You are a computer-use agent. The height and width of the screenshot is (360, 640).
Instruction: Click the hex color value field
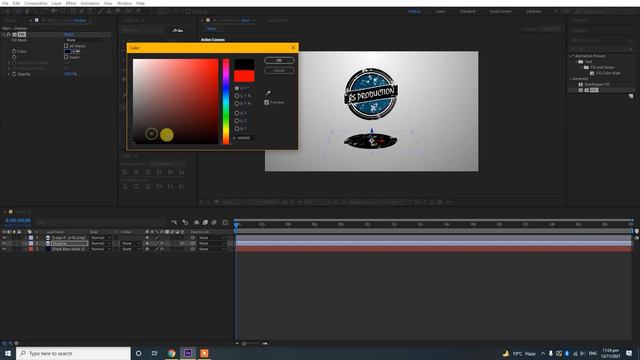246,138
